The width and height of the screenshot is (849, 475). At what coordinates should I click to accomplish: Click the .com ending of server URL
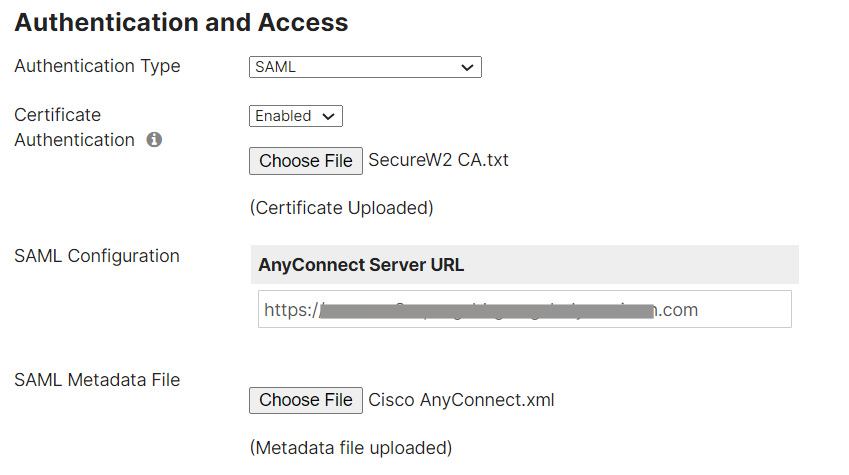(678, 310)
